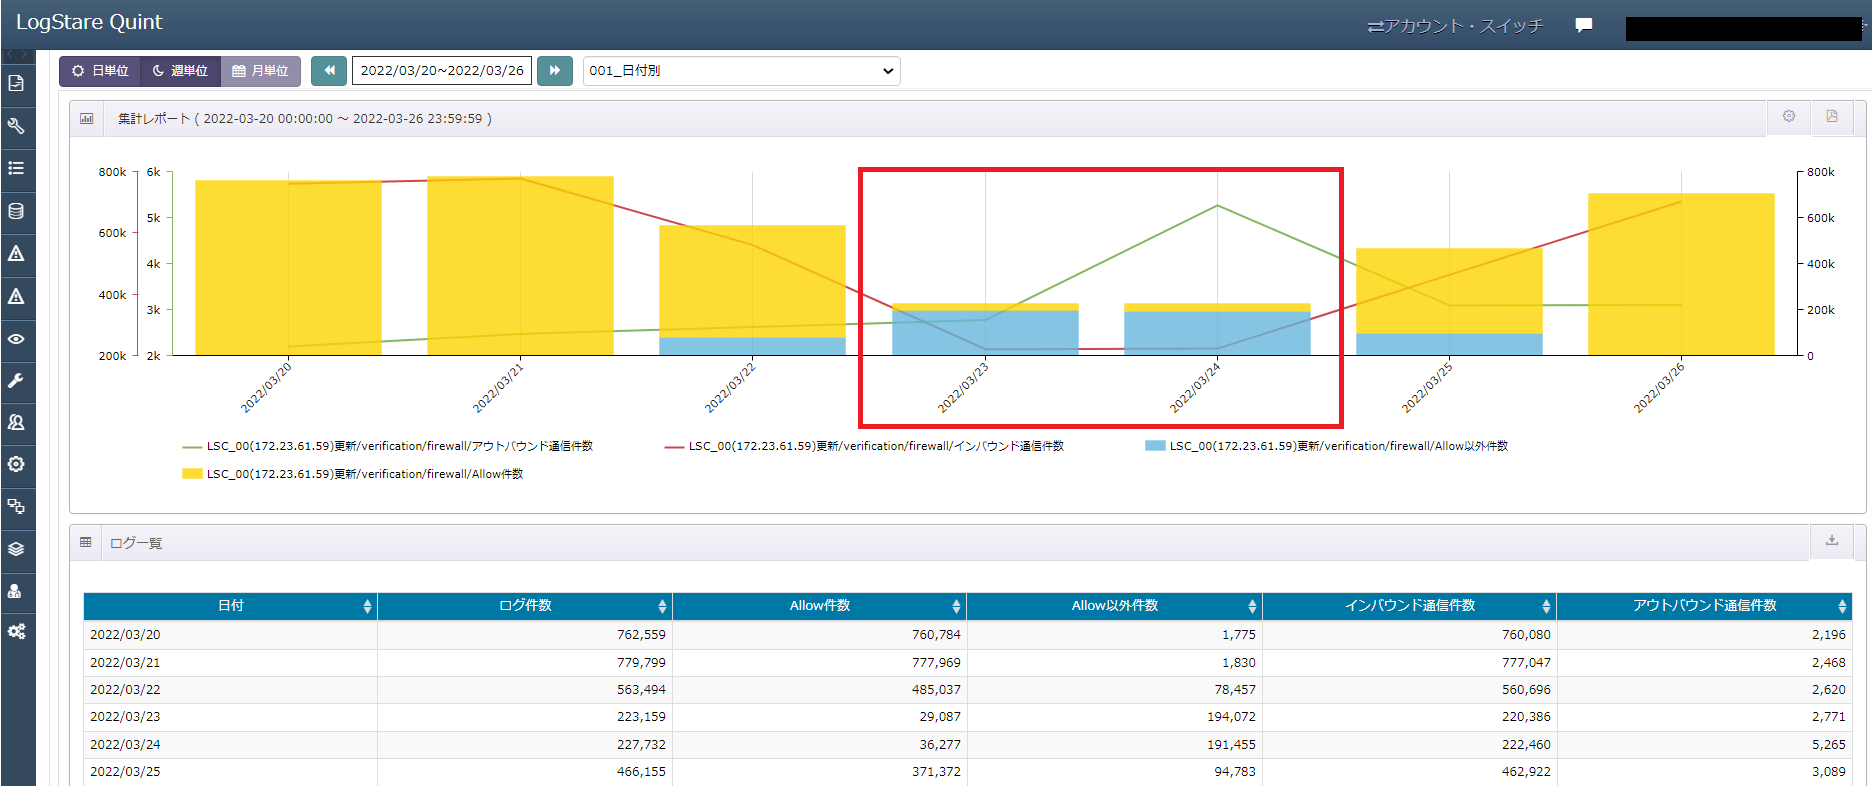Image resolution: width=1872 pixels, height=786 pixels.
Task: Sort table by ログ件数 column
Action: point(525,606)
